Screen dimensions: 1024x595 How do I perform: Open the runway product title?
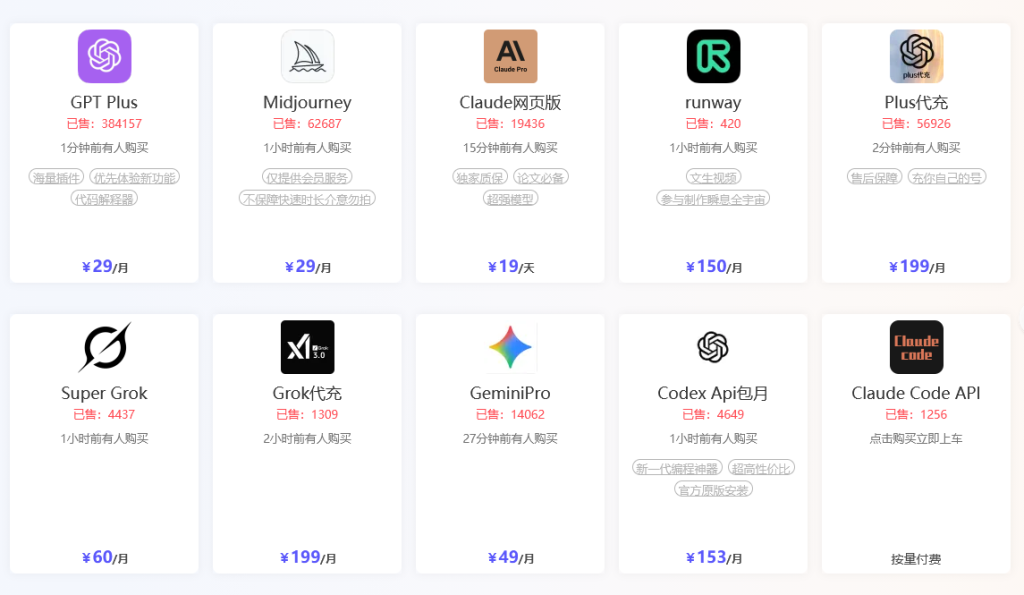tap(713, 103)
